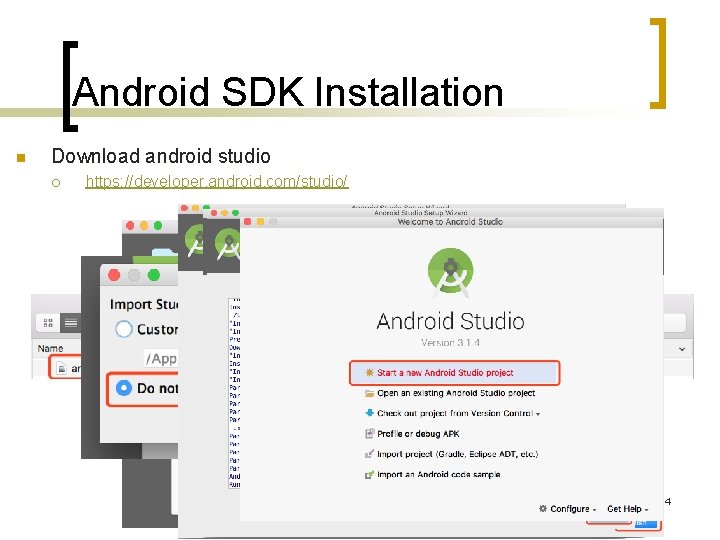Open the developer.android.com/studio link
720x540 pixels.
click(217, 181)
